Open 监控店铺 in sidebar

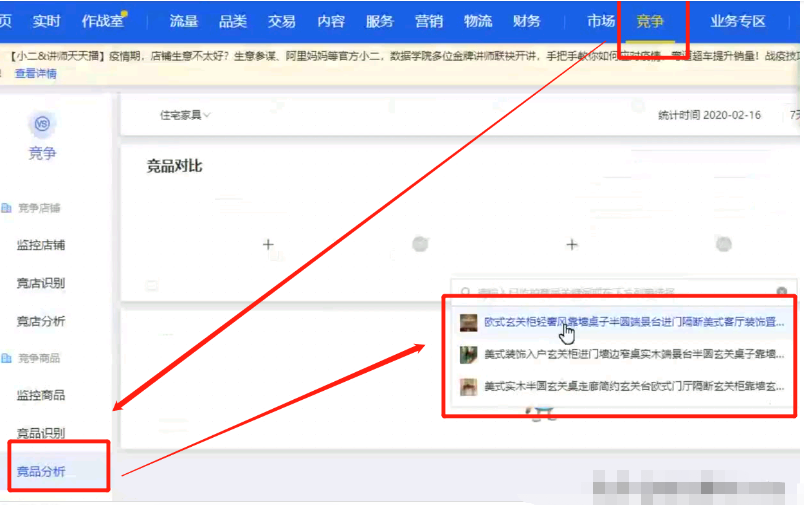coord(41,245)
